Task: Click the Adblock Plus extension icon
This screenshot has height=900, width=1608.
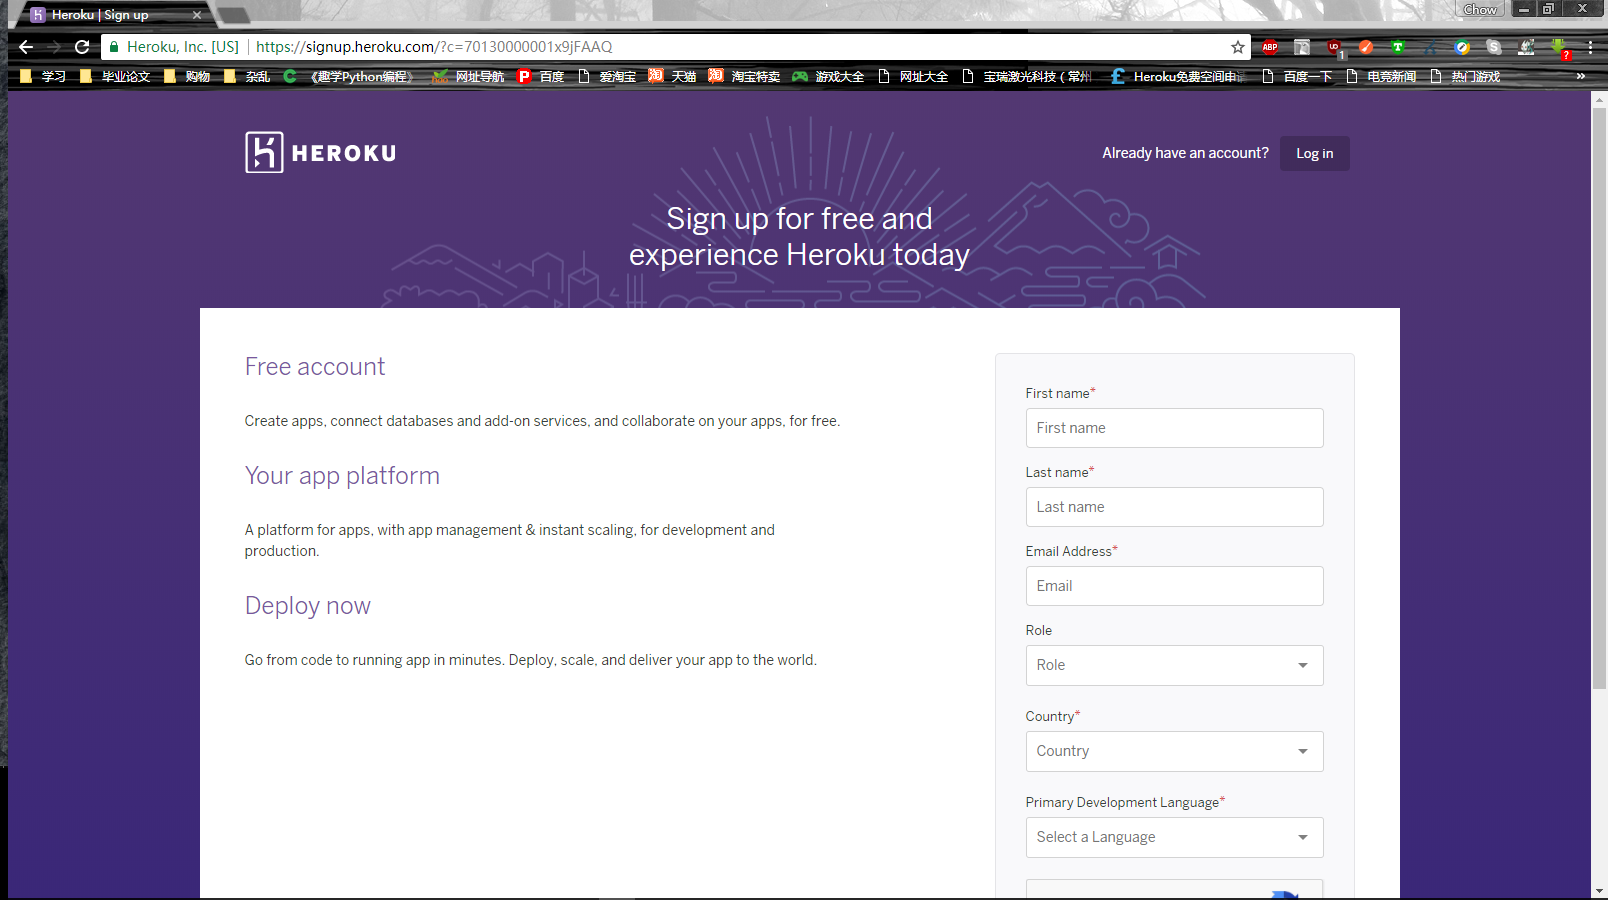Action: click(x=1269, y=47)
